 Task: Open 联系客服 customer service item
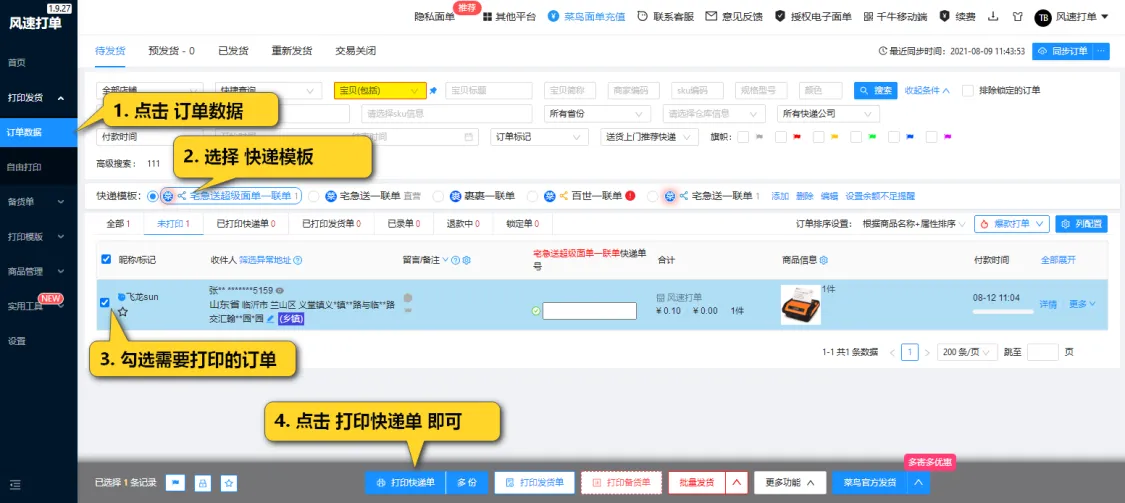(x=665, y=16)
